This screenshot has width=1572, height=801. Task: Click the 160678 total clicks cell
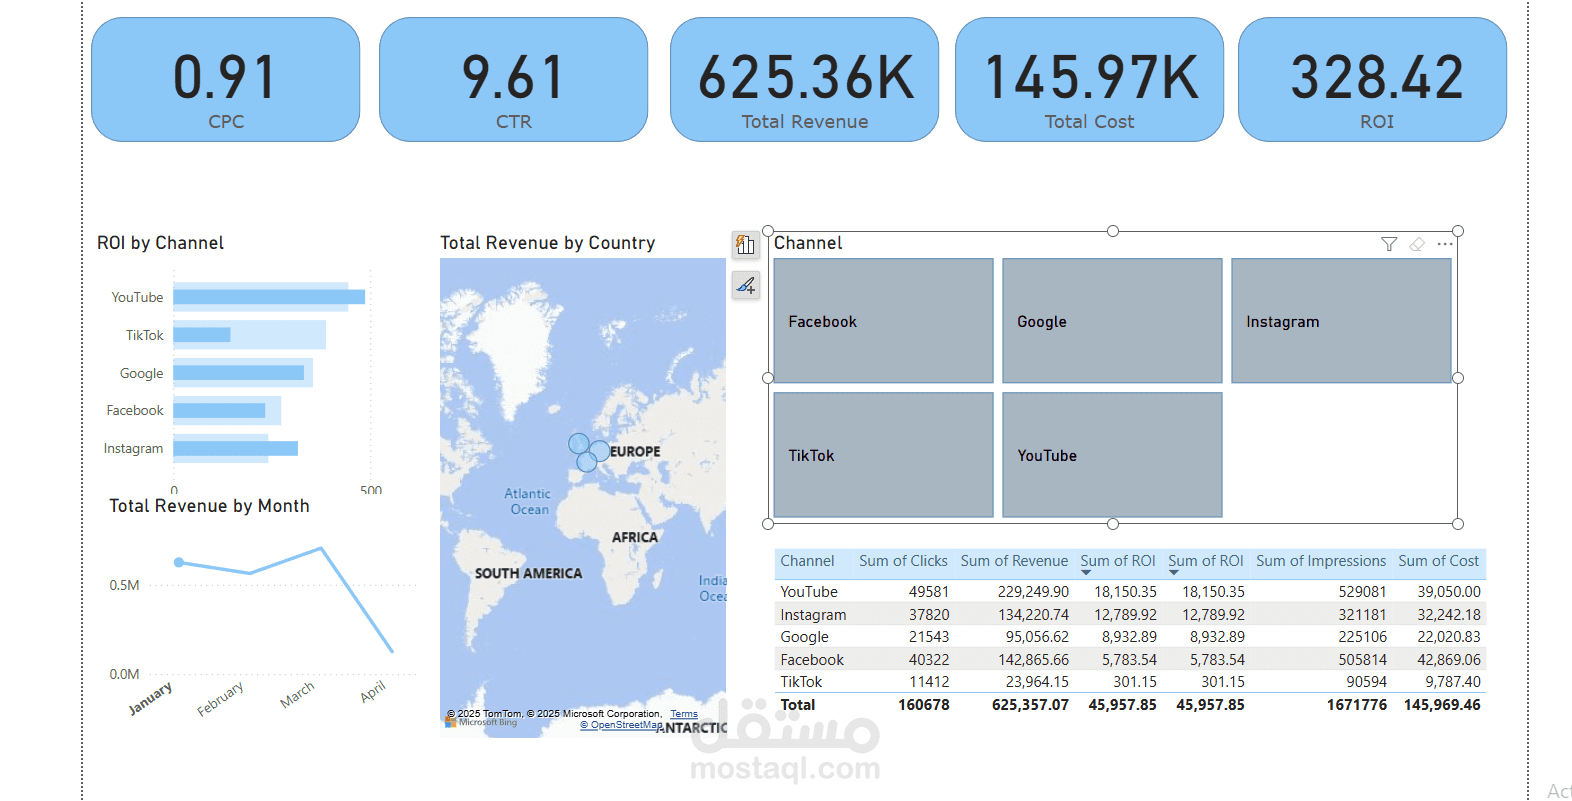click(x=924, y=705)
